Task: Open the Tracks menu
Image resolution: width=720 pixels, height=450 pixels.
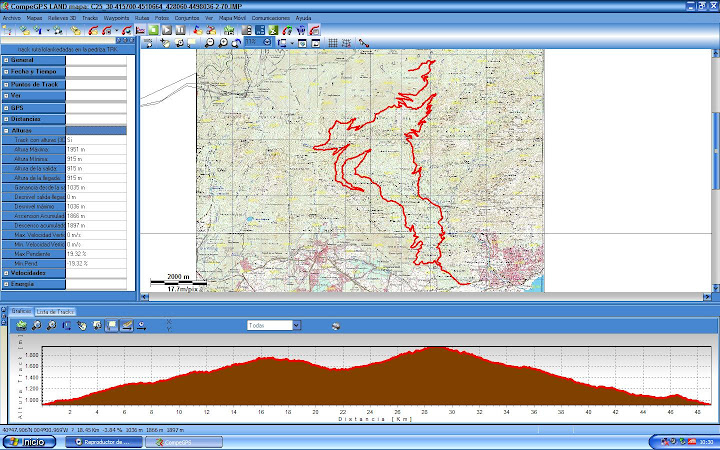Action: click(90, 18)
